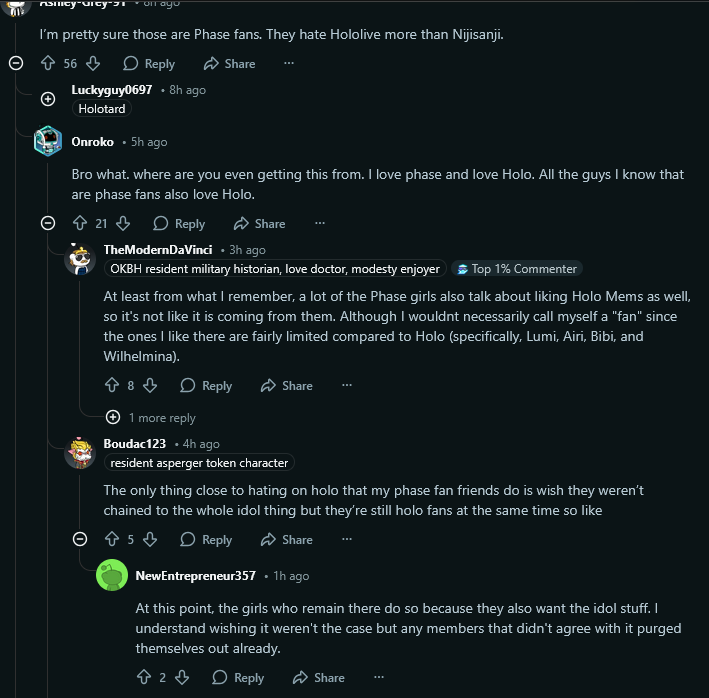The image size is (709, 698).
Task: Collapse Boudac123's reply thread
Action: [x=80, y=539]
